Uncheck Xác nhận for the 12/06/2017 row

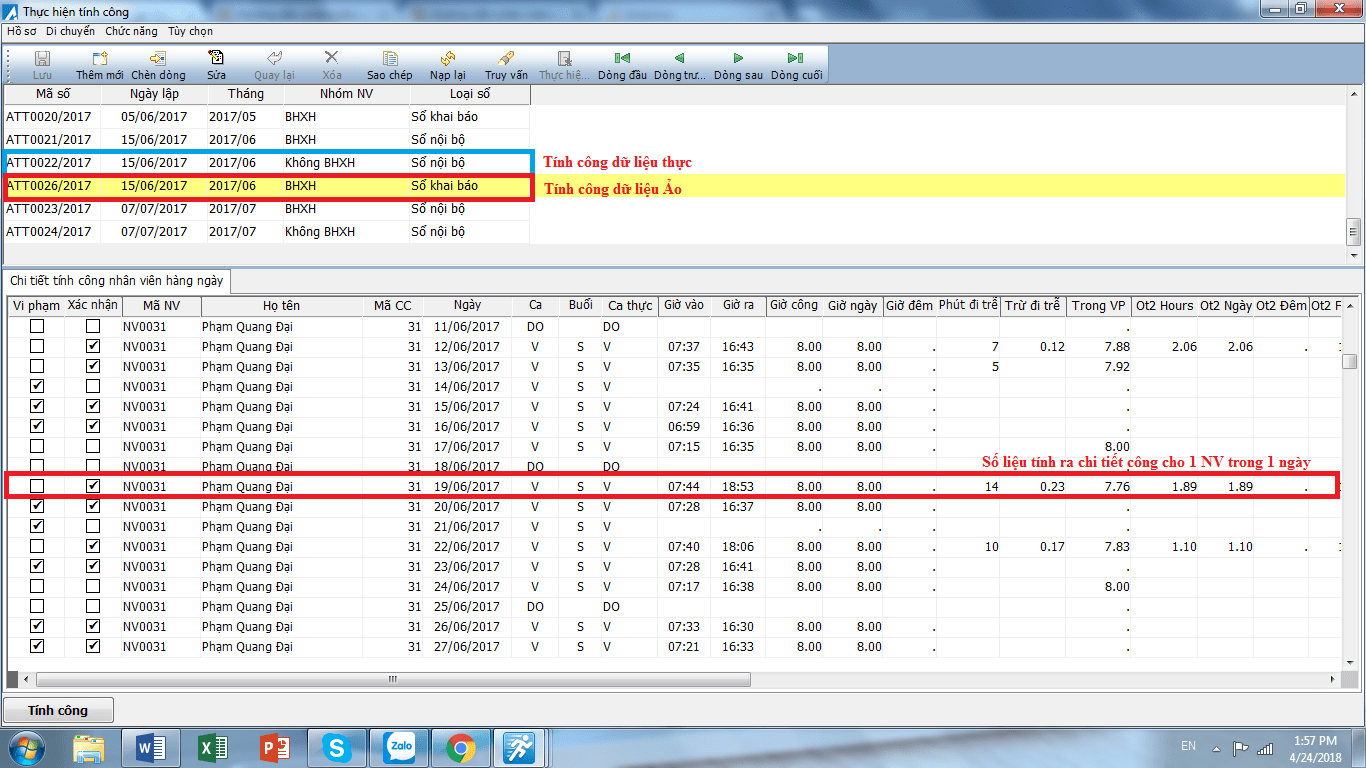click(93, 347)
